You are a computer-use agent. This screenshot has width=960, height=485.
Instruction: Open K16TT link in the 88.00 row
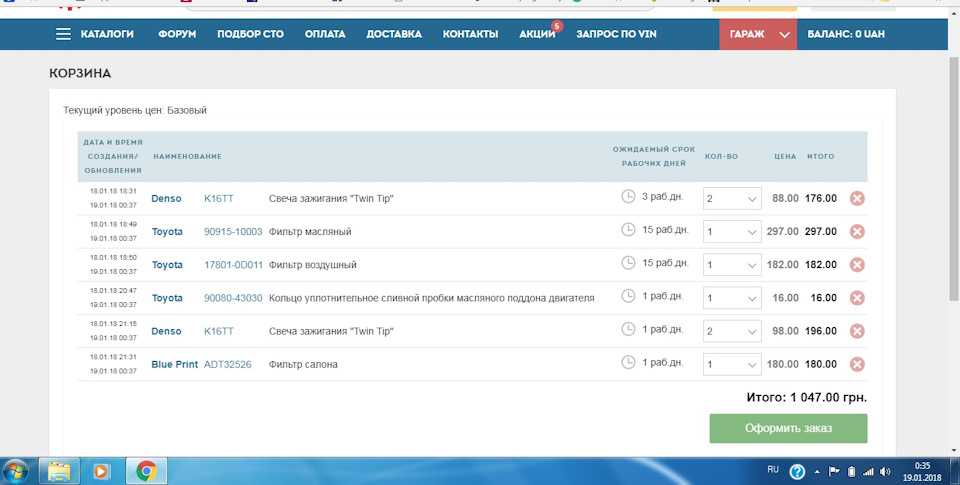pyautogui.click(x=219, y=198)
